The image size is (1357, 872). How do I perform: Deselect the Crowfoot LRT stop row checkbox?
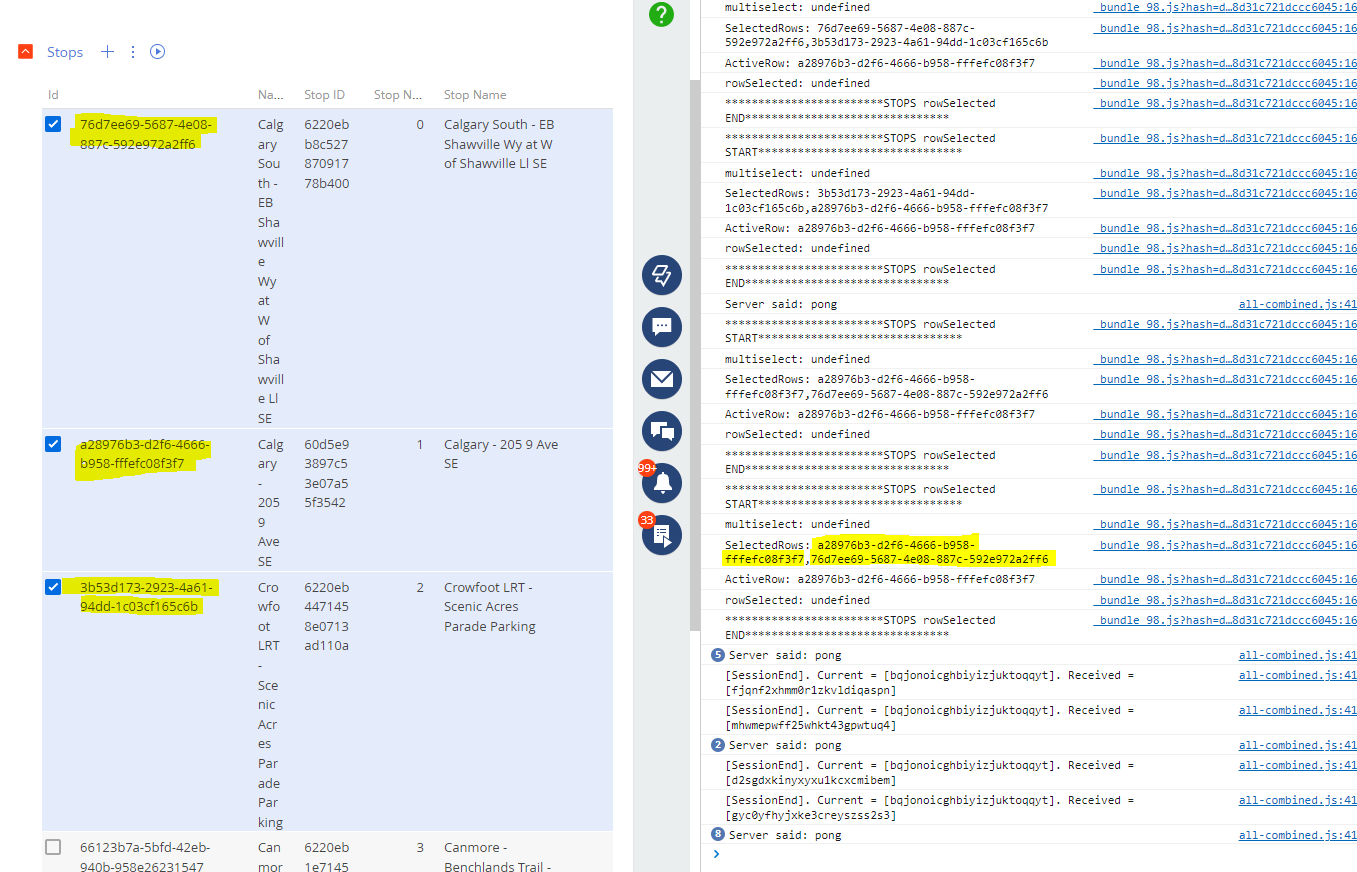(53, 587)
